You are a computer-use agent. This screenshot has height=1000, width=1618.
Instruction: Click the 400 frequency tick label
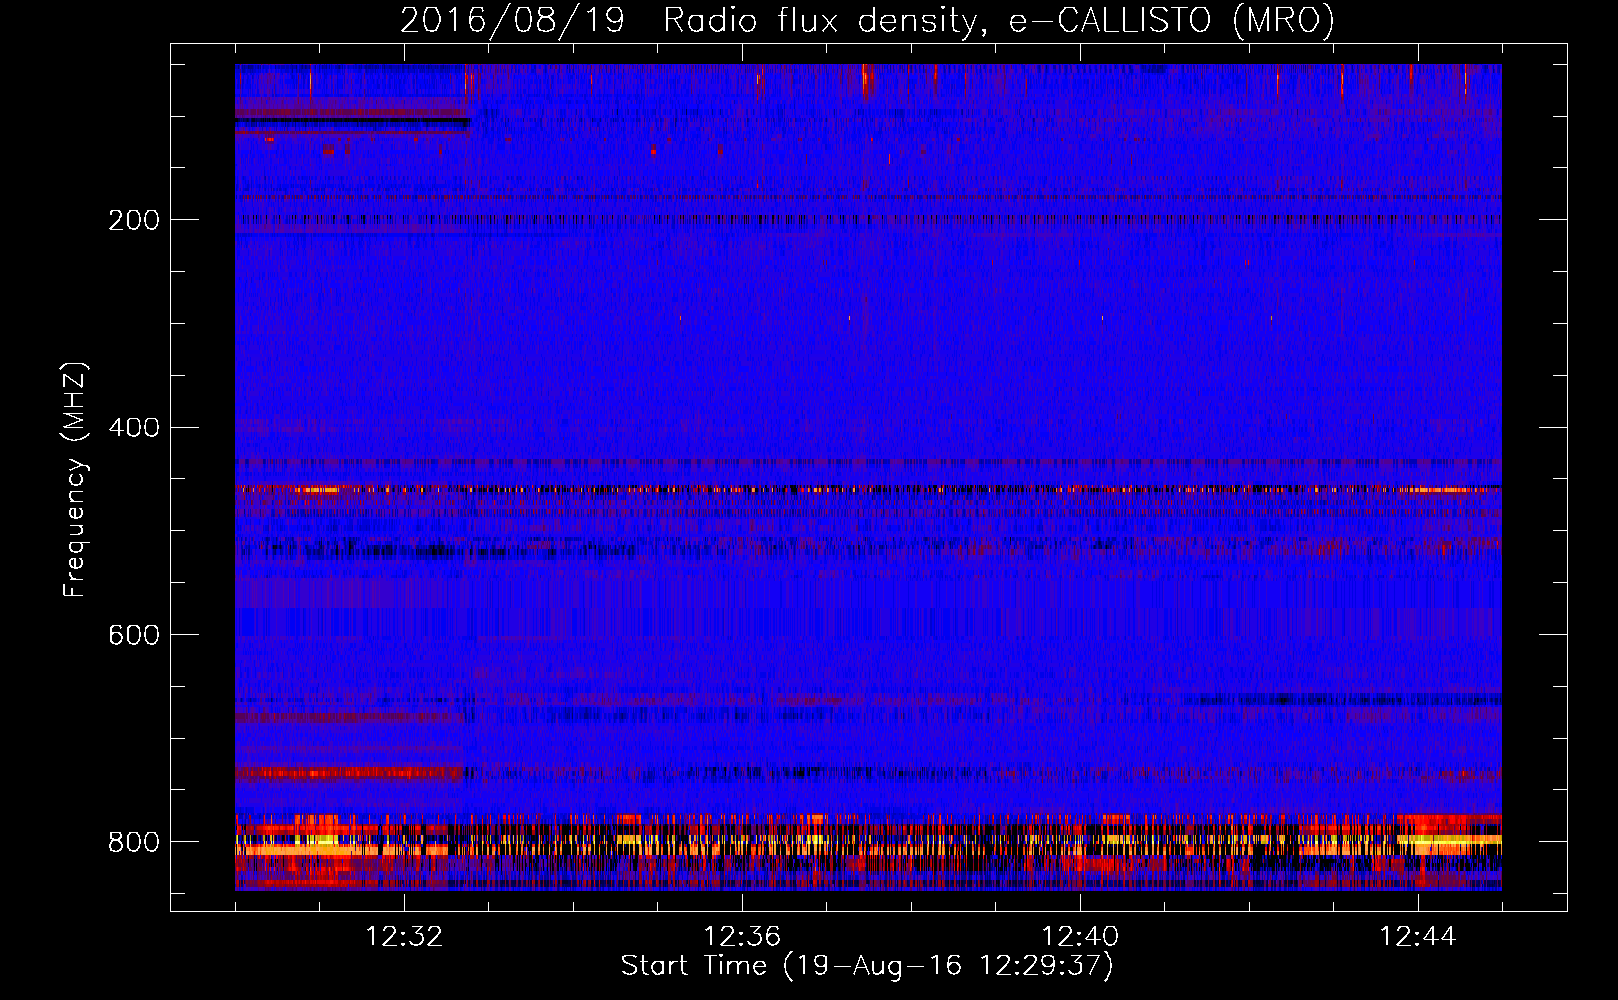point(134,428)
